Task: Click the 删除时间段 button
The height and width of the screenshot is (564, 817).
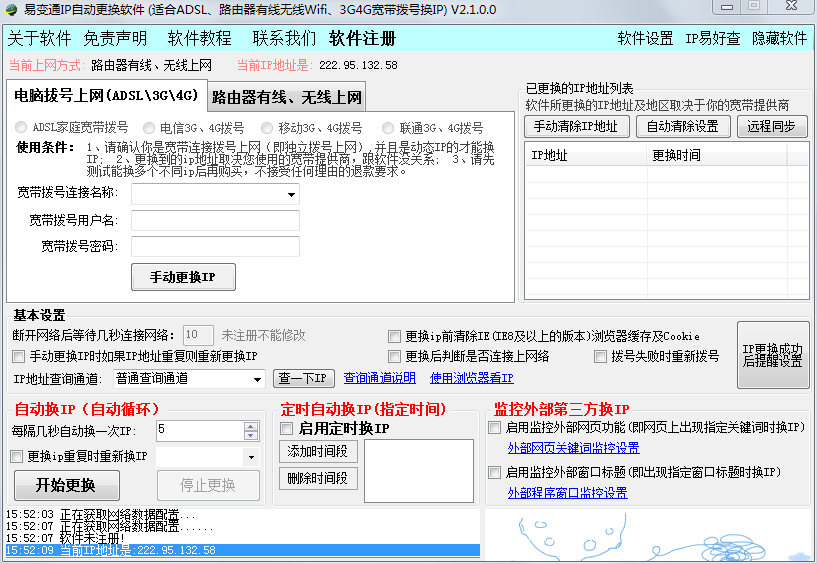Action: pyautogui.click(x=318, y=478)
